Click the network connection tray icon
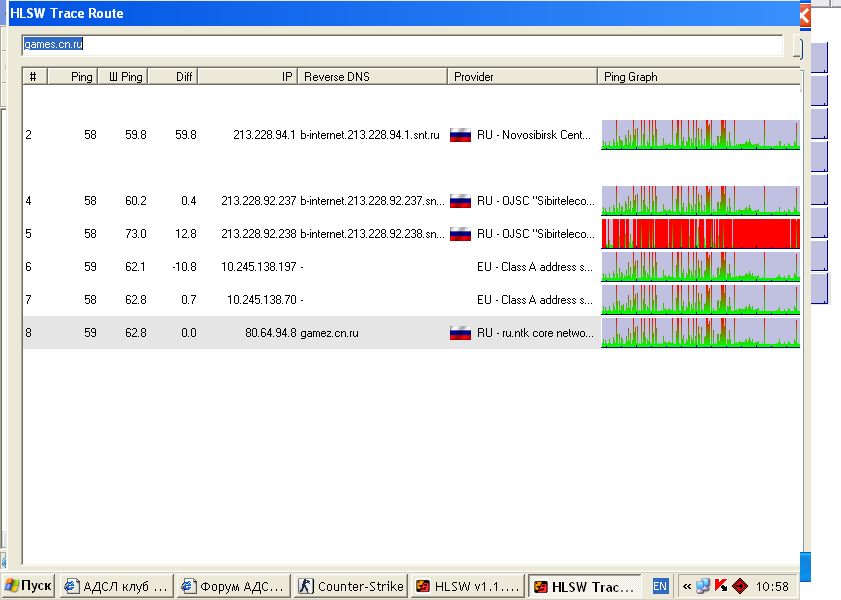The height and width of the screenshot is (600, 841). point(704,586)
